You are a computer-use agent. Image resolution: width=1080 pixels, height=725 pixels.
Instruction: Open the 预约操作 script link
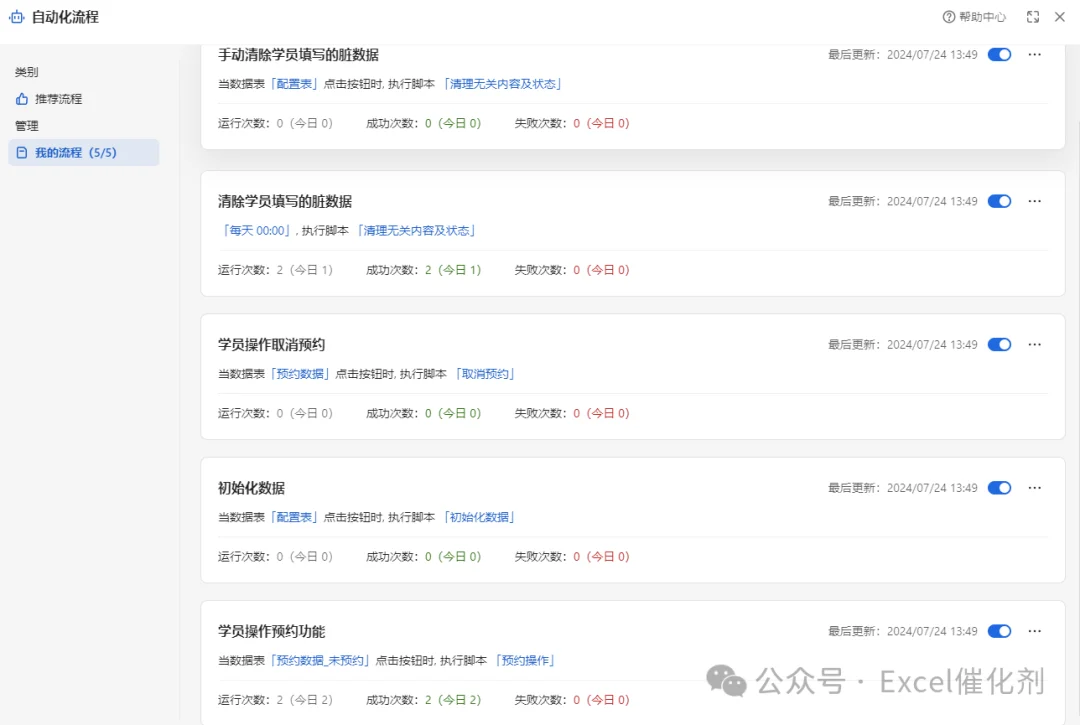tap(526, 660)
